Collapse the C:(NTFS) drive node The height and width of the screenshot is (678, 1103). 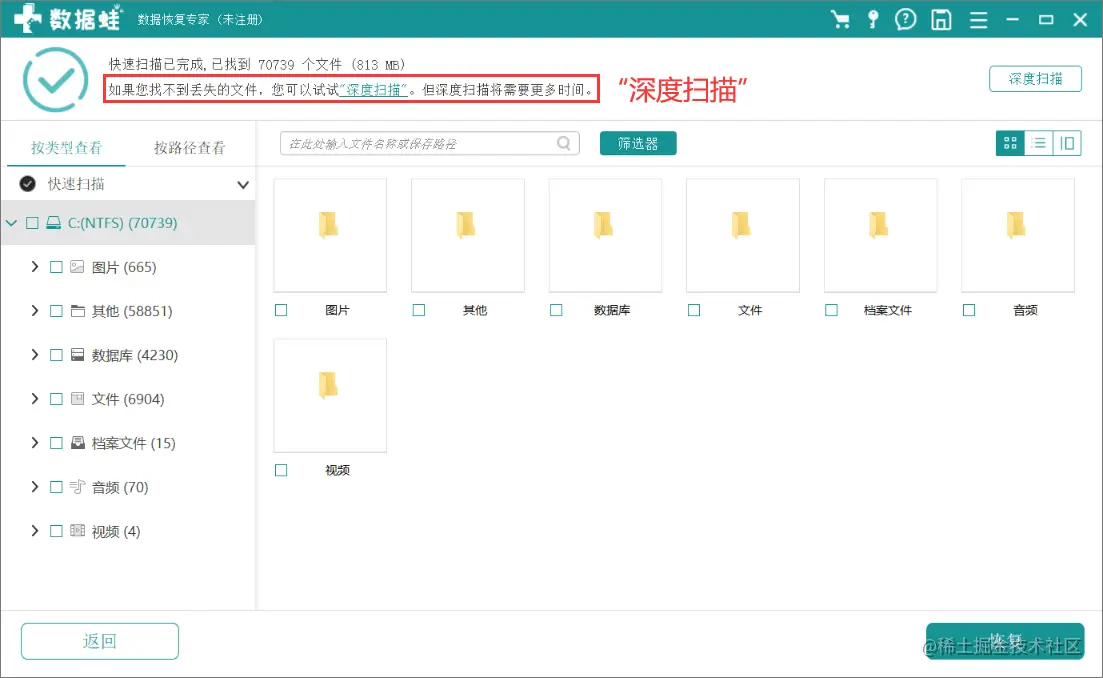coord(11,223)
